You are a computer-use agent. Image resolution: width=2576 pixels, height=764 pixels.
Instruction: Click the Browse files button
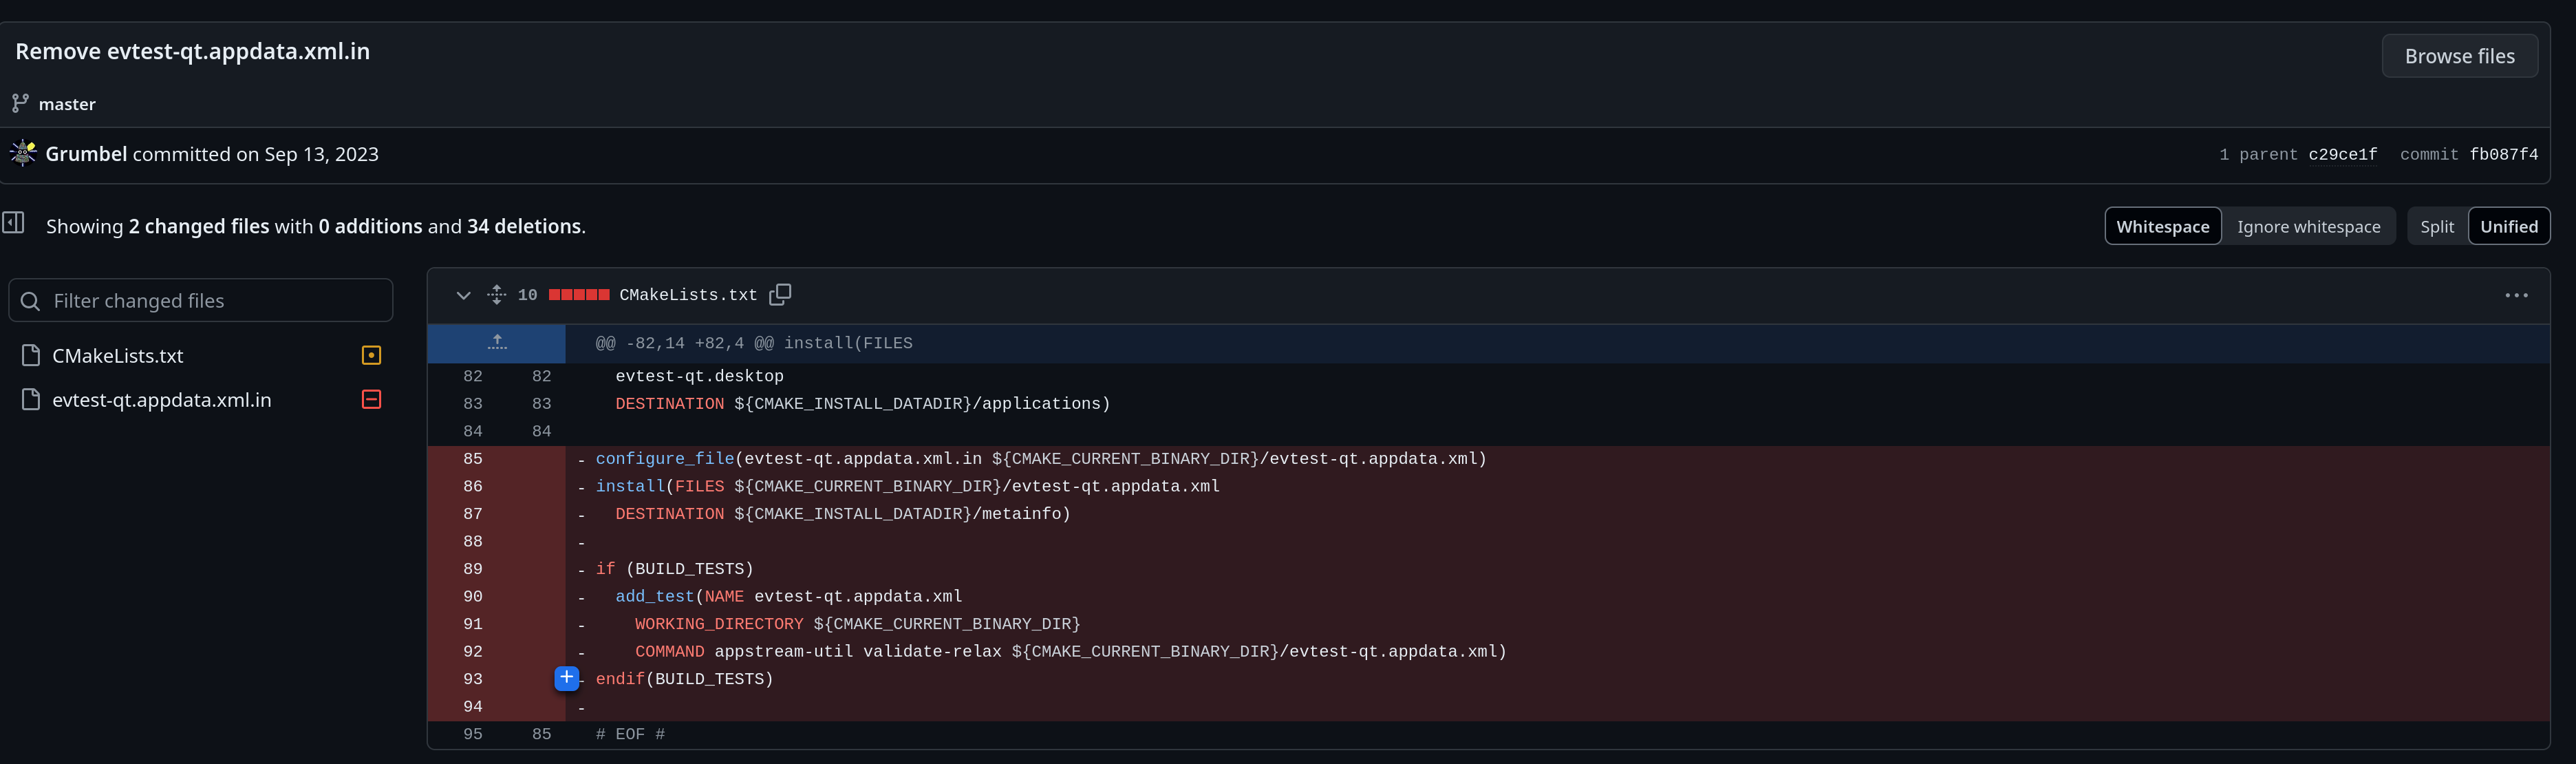(2459, 56)
